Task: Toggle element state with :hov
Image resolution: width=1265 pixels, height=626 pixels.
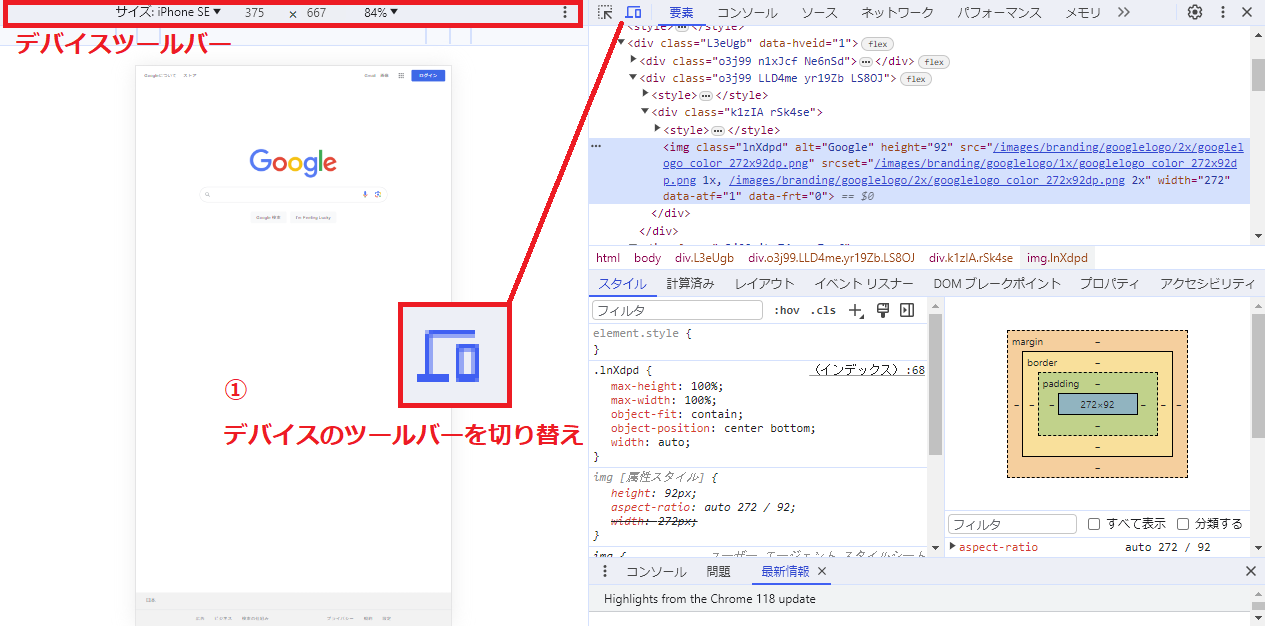Action: coord(787,310)
